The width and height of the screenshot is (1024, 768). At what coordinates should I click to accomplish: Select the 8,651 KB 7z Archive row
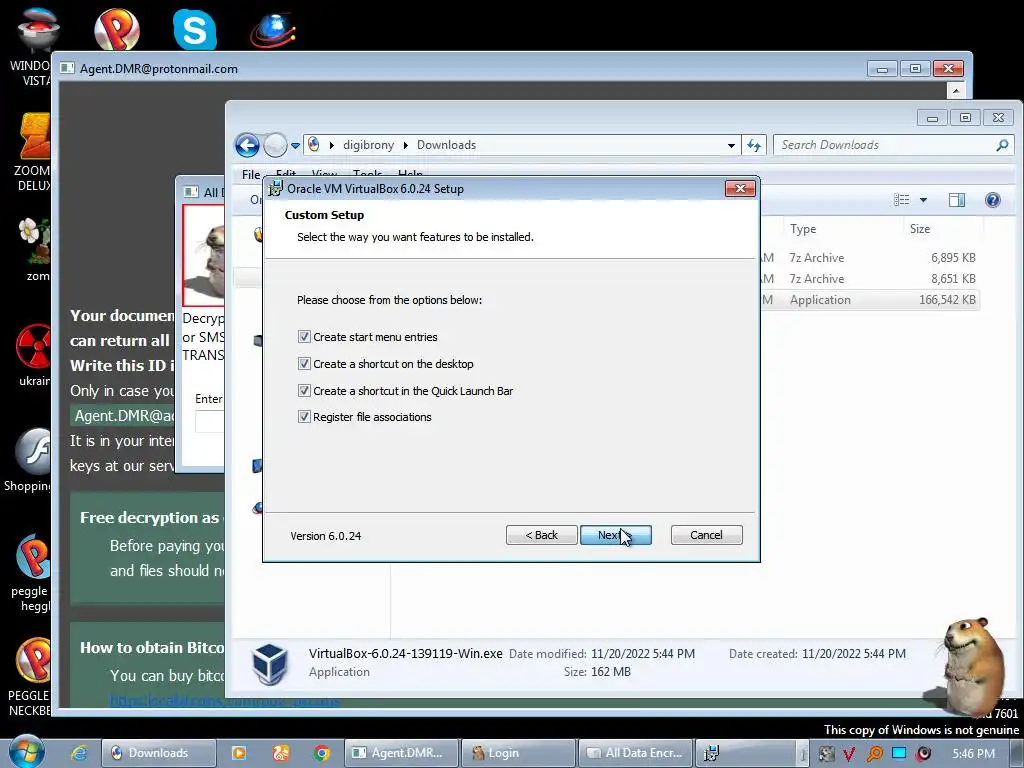click(x=871, y=279)
